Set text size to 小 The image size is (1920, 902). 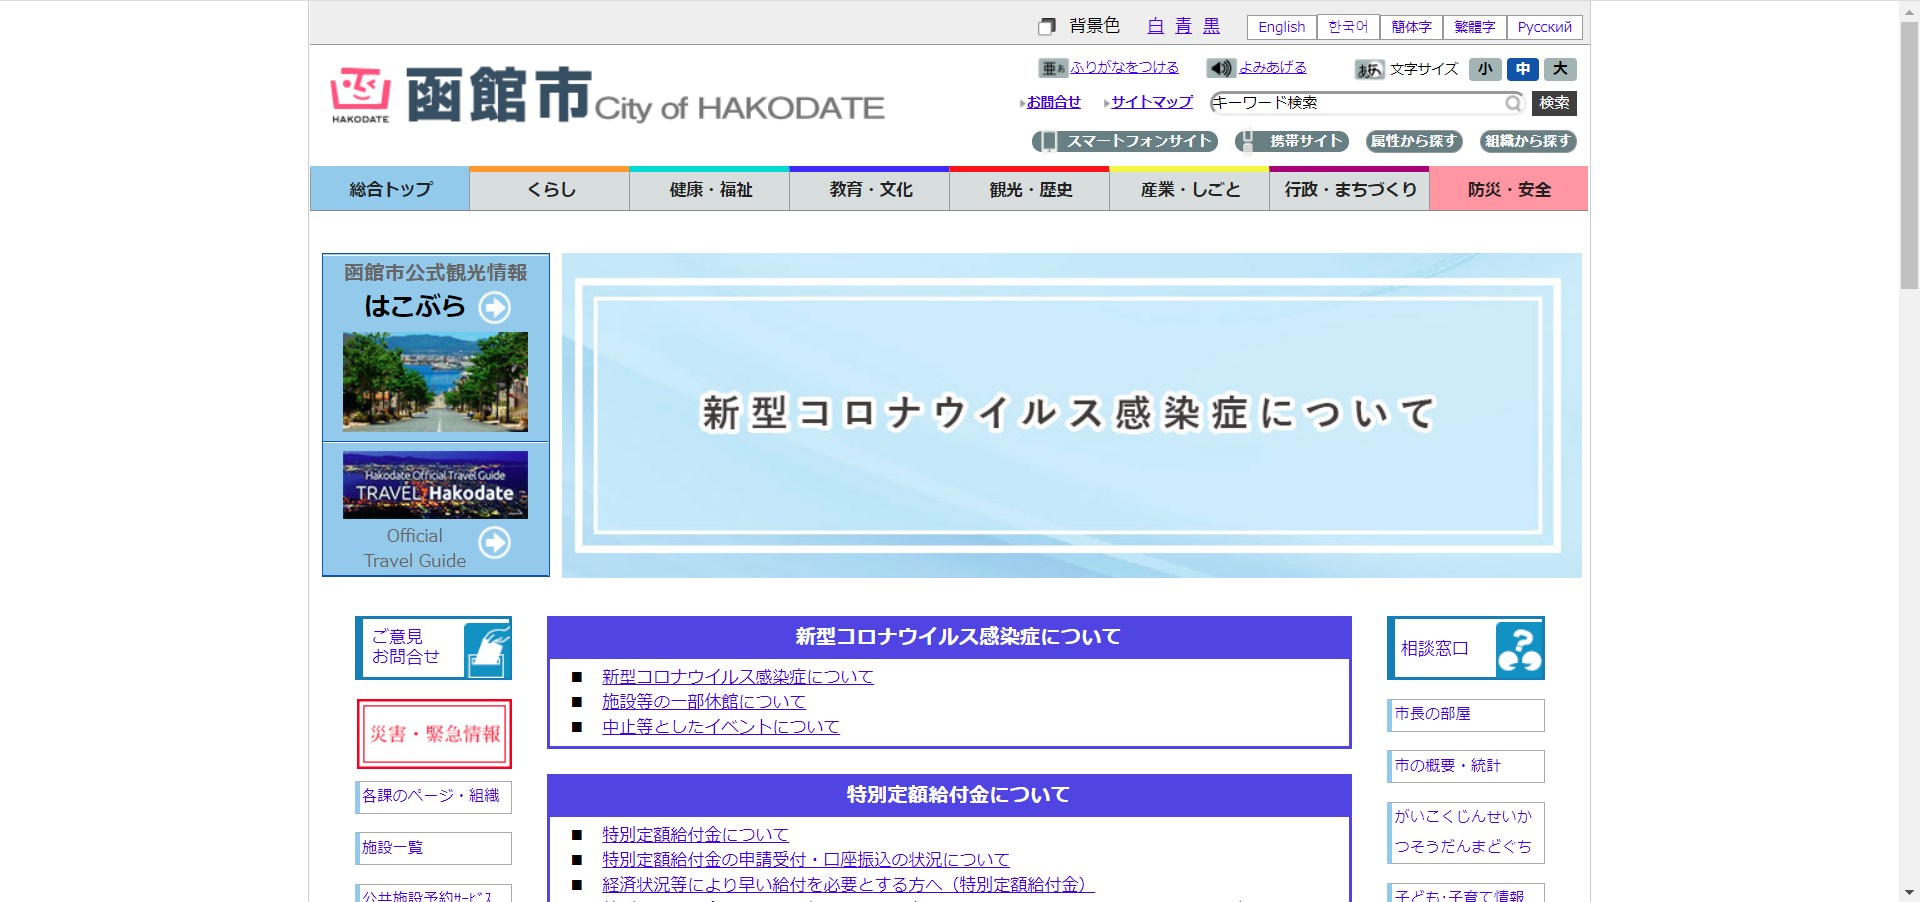pos(1485,69)
